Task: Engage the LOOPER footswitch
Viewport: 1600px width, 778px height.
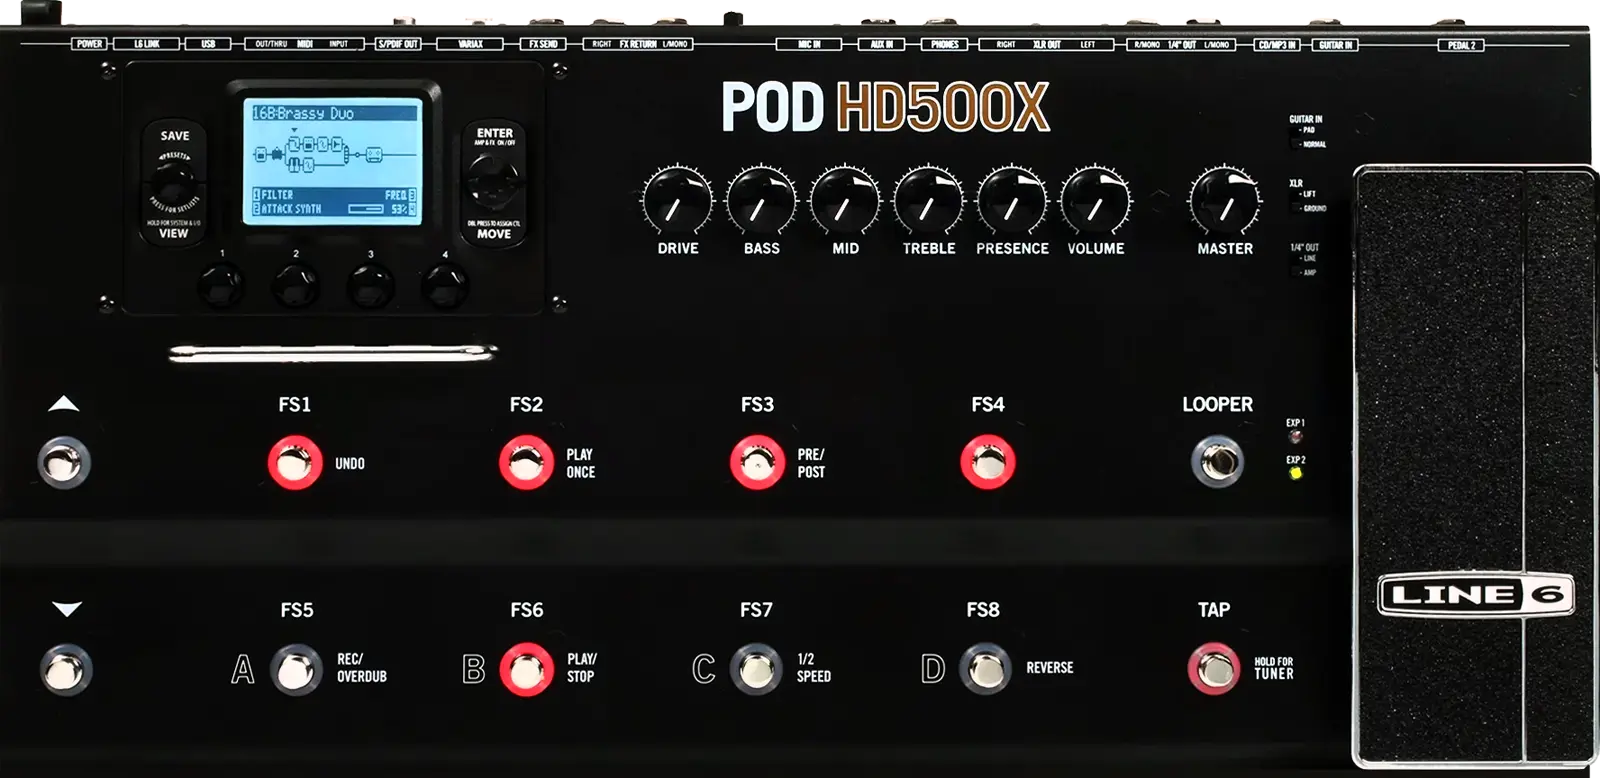Action: point(1217,462)
